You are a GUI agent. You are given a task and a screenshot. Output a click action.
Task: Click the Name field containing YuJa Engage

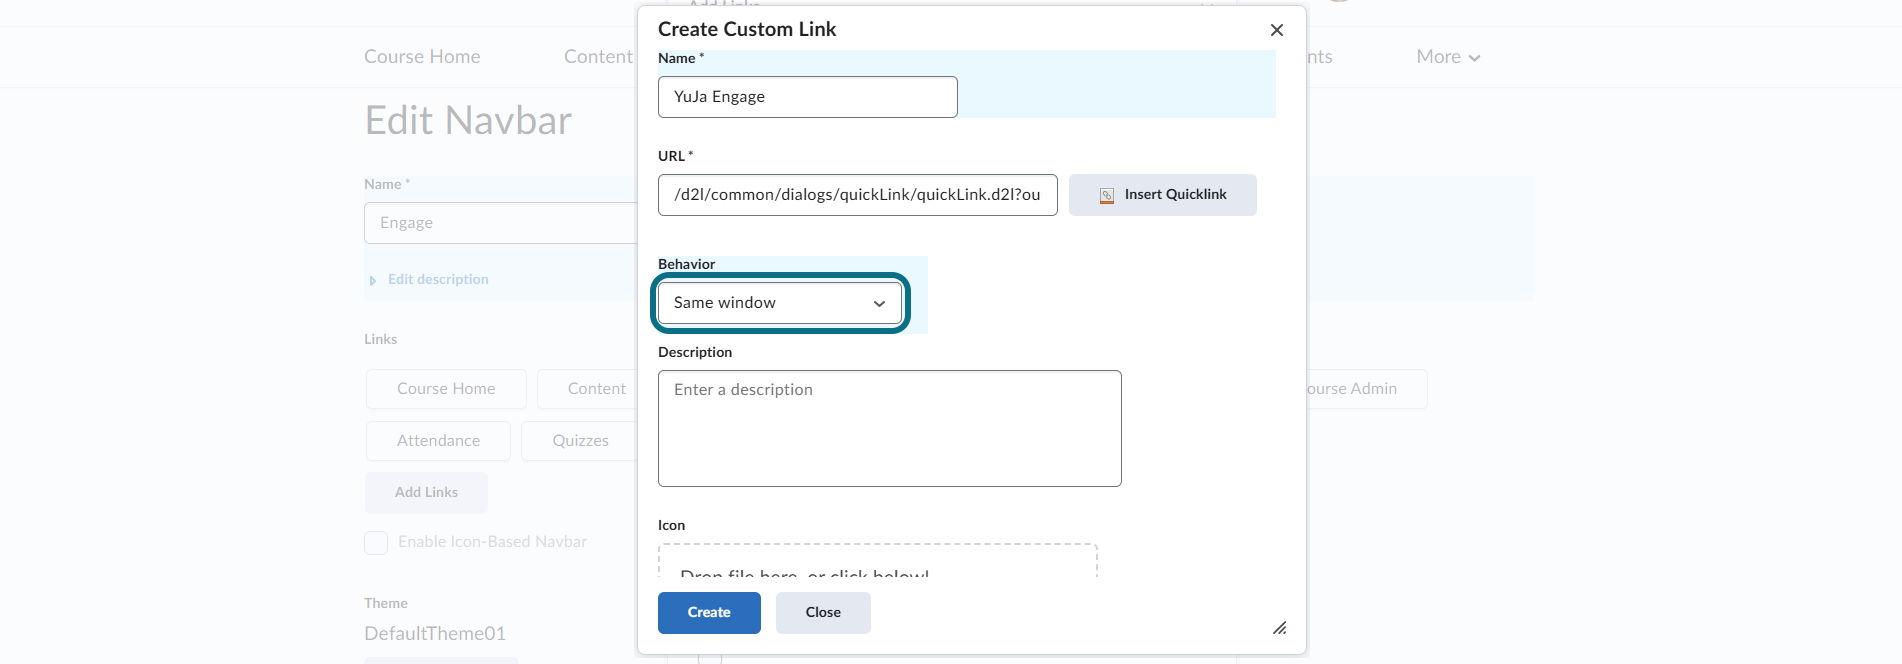point(807,97)
